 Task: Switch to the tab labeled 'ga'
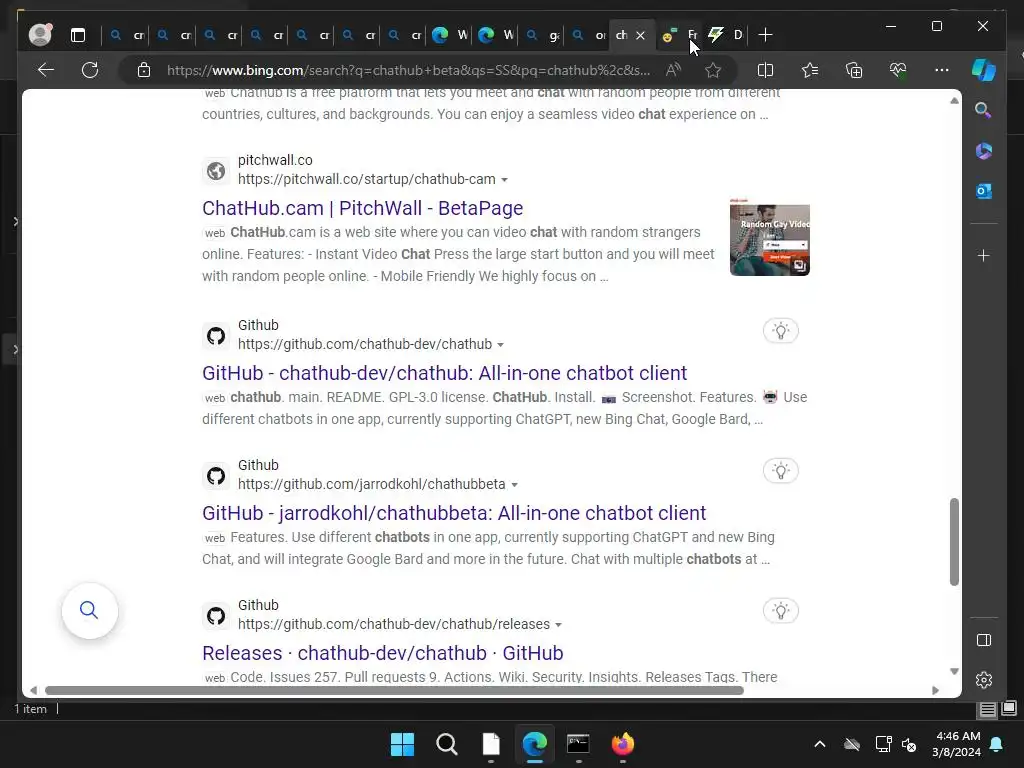click(x=542, y=35)
